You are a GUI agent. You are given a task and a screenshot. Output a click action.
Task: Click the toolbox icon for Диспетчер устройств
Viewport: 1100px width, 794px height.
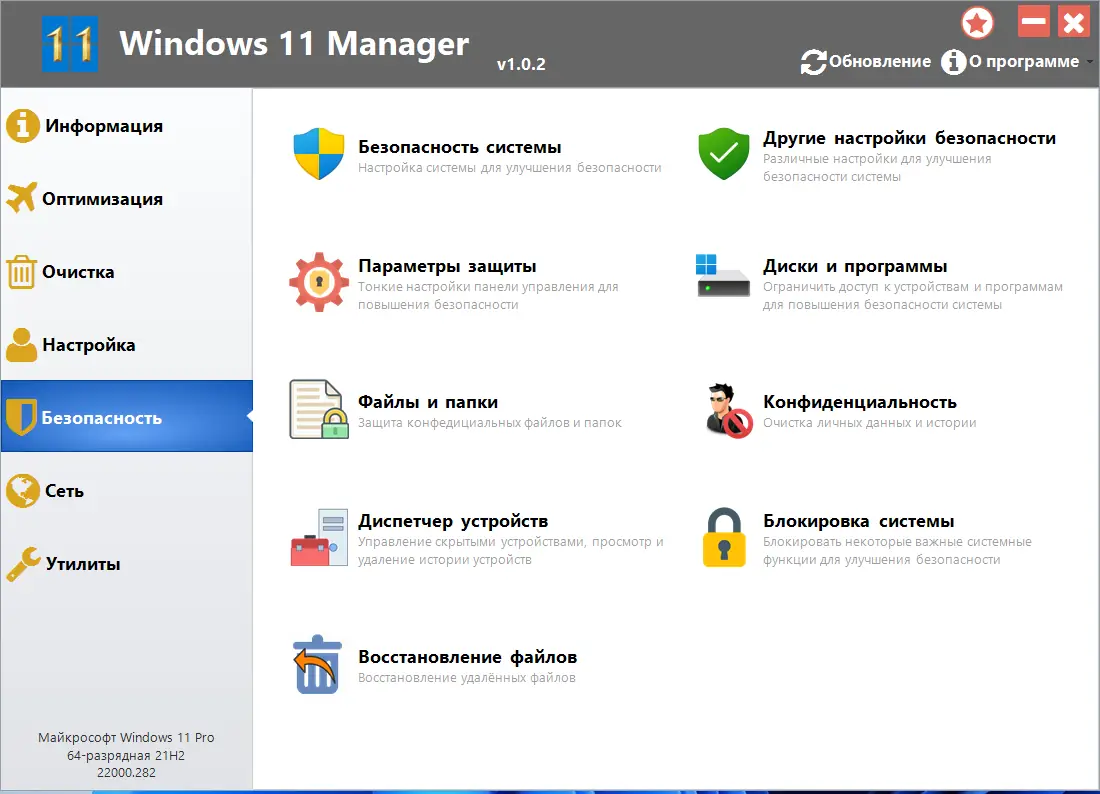[x=319, y=537]
